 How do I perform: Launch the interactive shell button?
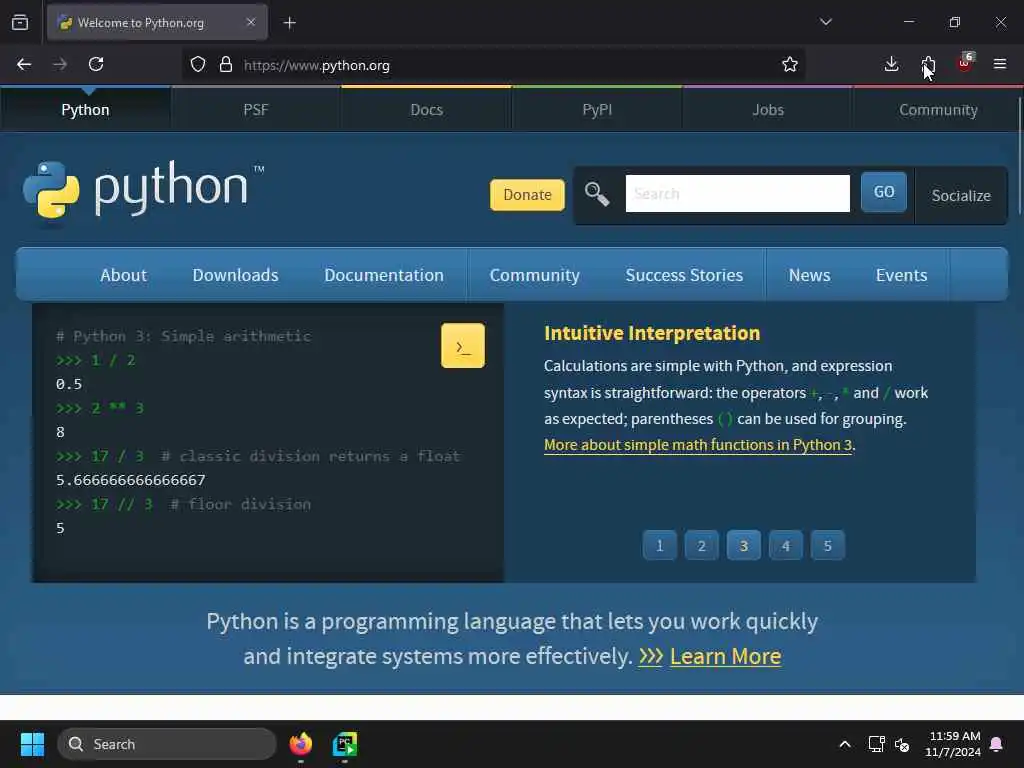(462, 345)
